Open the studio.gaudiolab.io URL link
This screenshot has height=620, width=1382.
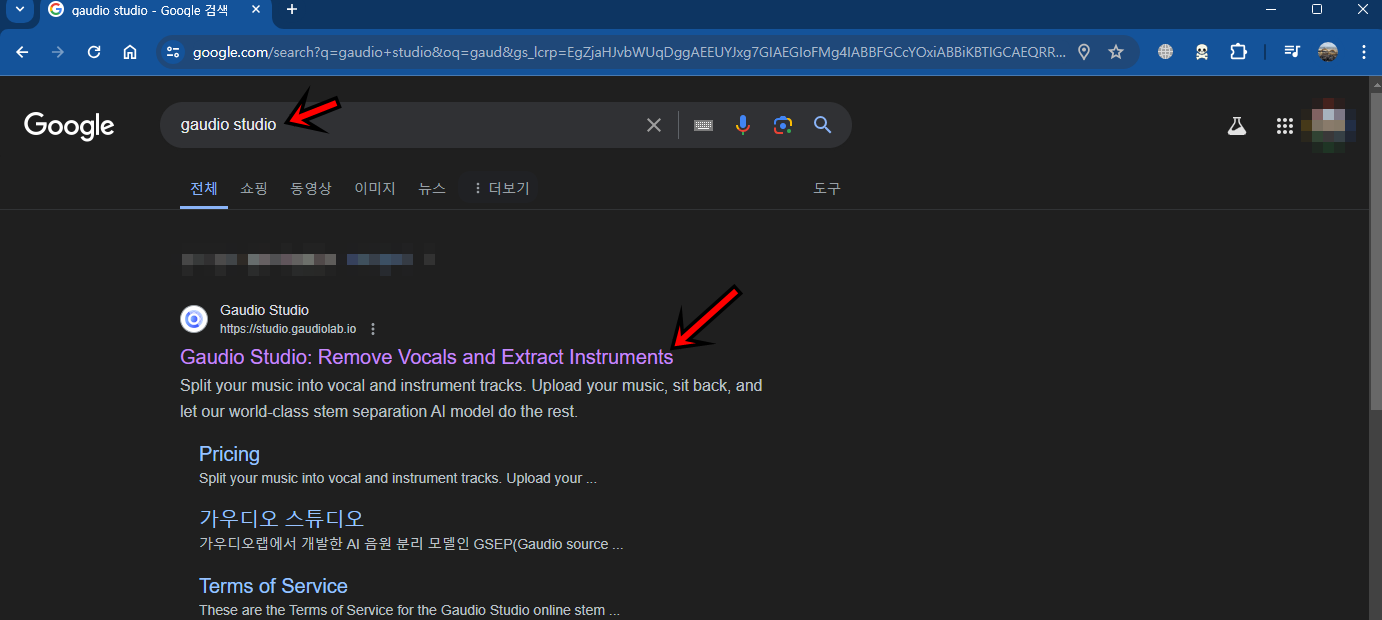[x=288, y=329]
